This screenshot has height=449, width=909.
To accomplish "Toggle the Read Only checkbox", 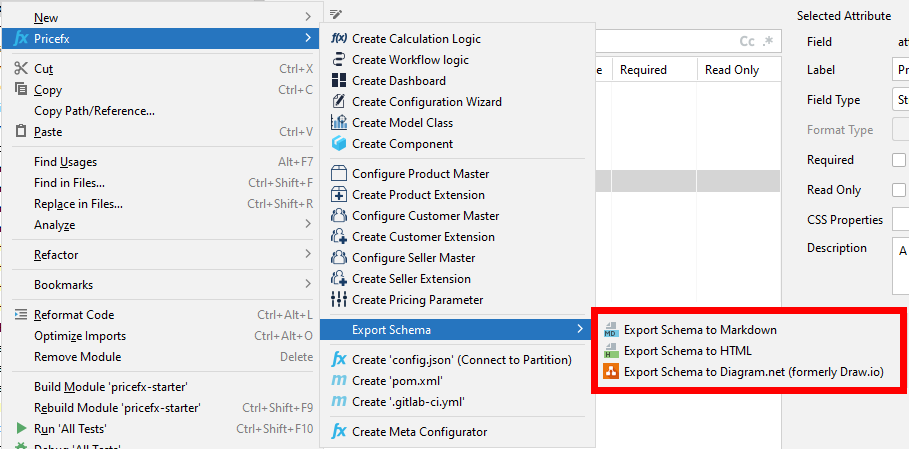I will coord(898,190).
